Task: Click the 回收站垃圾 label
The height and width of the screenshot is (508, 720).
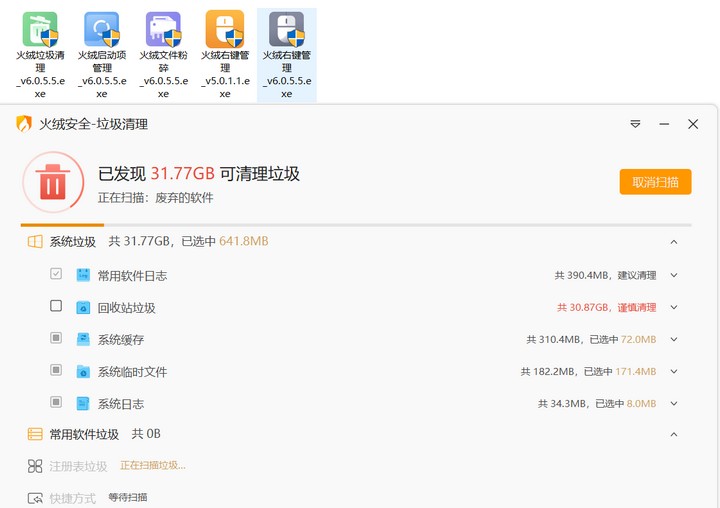Action: [x=126, y=308]
